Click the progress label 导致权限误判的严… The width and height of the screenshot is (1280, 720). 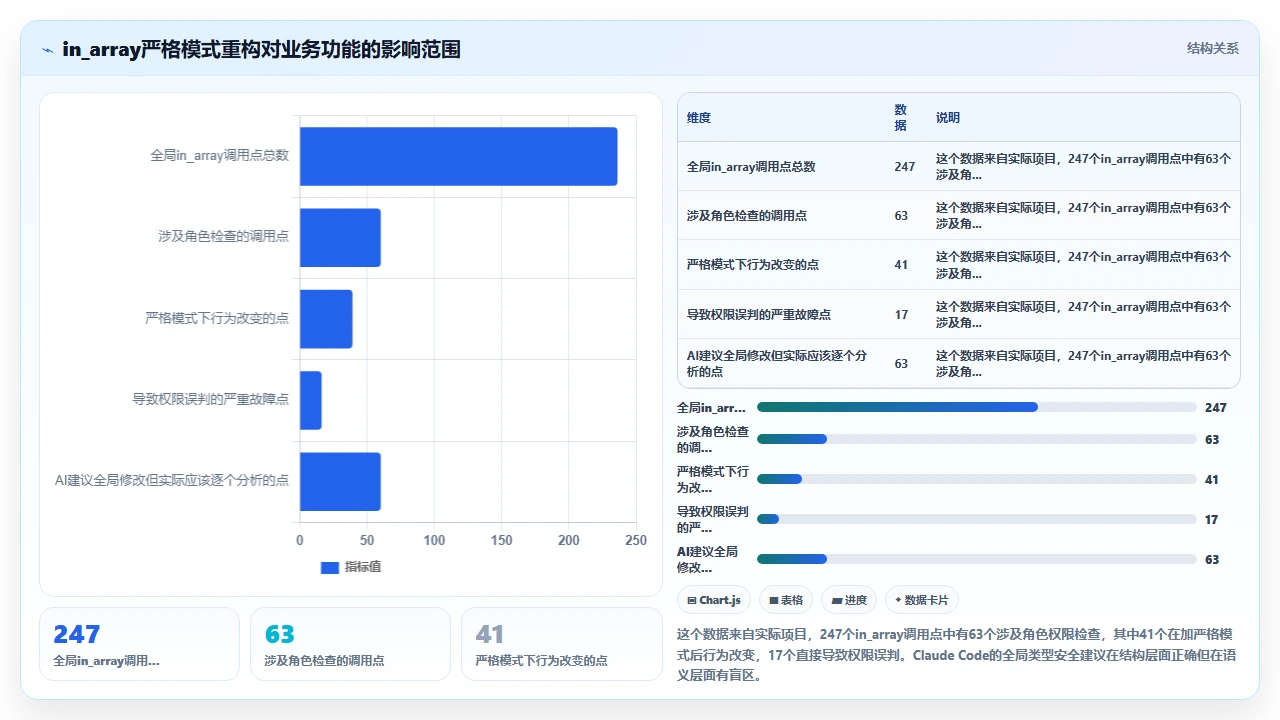[x=713, y=519]
